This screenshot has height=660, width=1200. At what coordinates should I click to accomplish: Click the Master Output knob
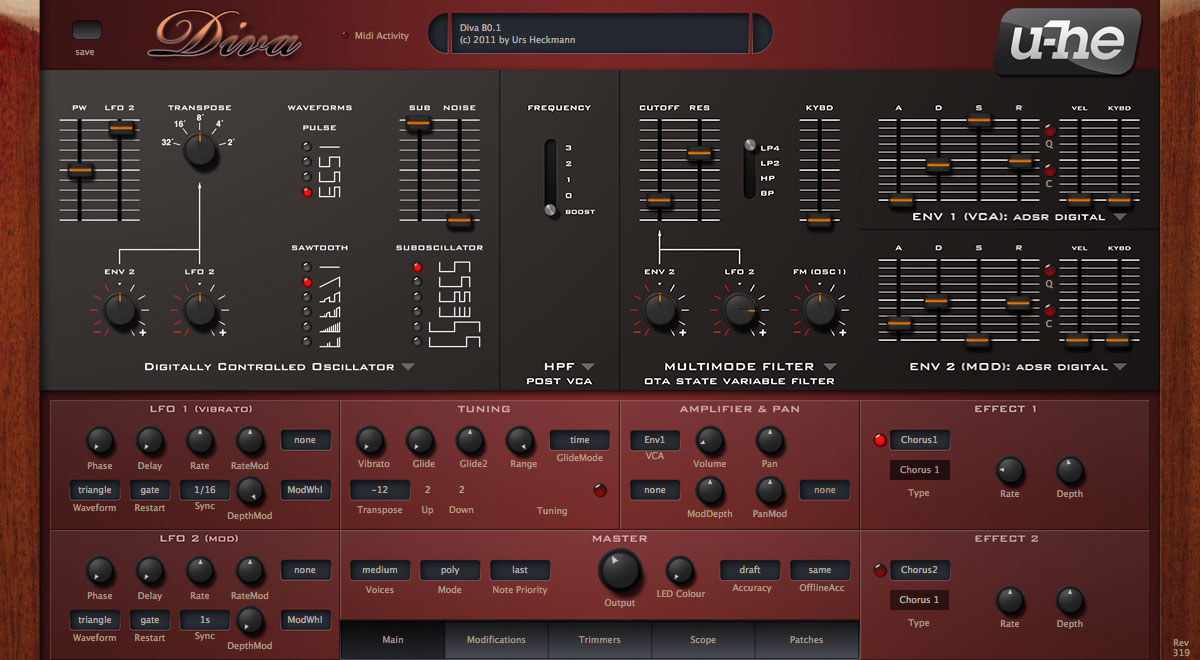[620, 571]
